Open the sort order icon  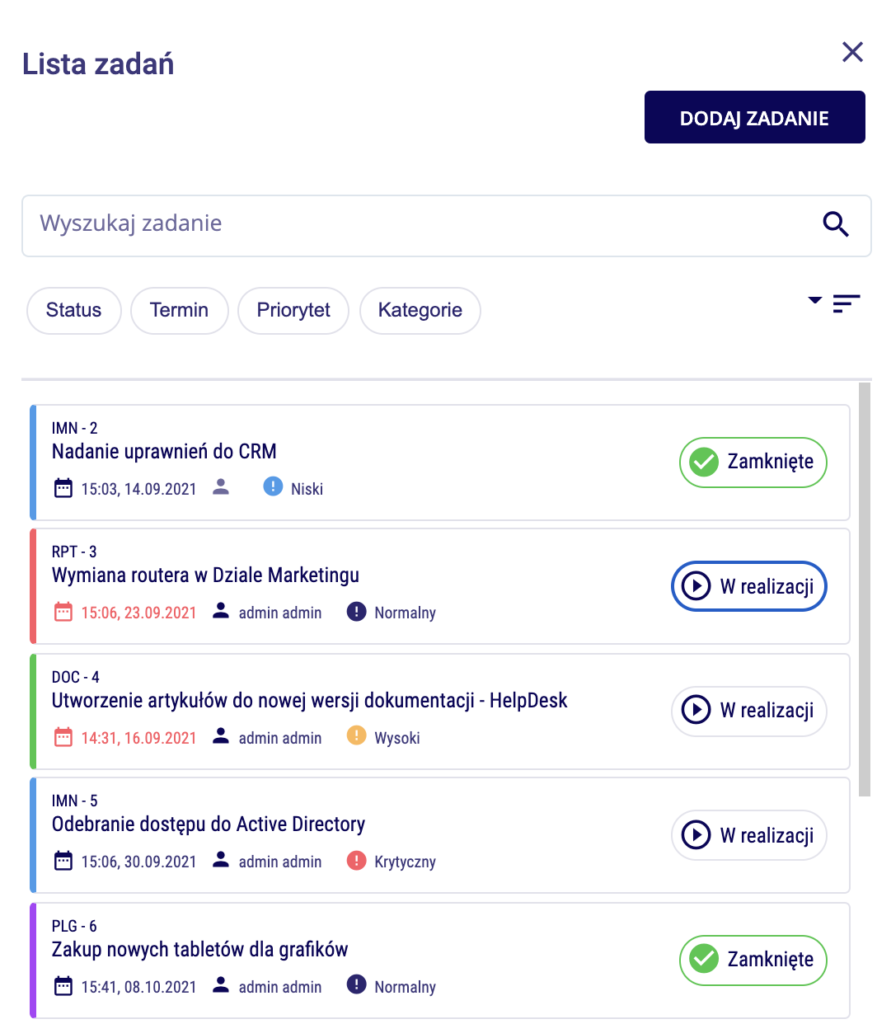tap(846, 304)
